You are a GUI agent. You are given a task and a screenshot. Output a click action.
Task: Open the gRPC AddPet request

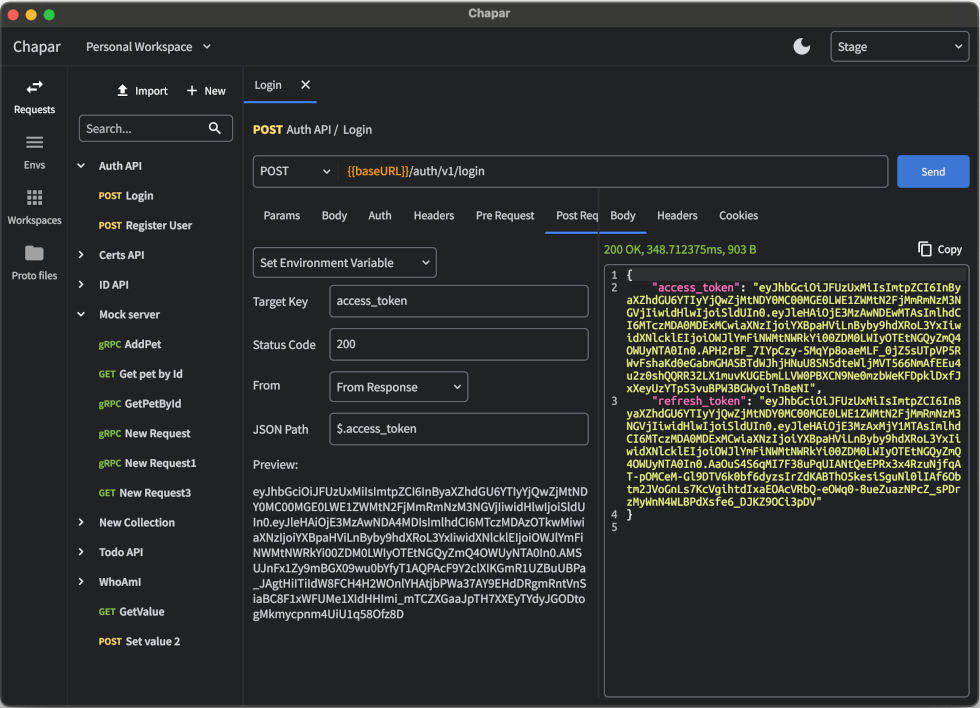point(129,344)
